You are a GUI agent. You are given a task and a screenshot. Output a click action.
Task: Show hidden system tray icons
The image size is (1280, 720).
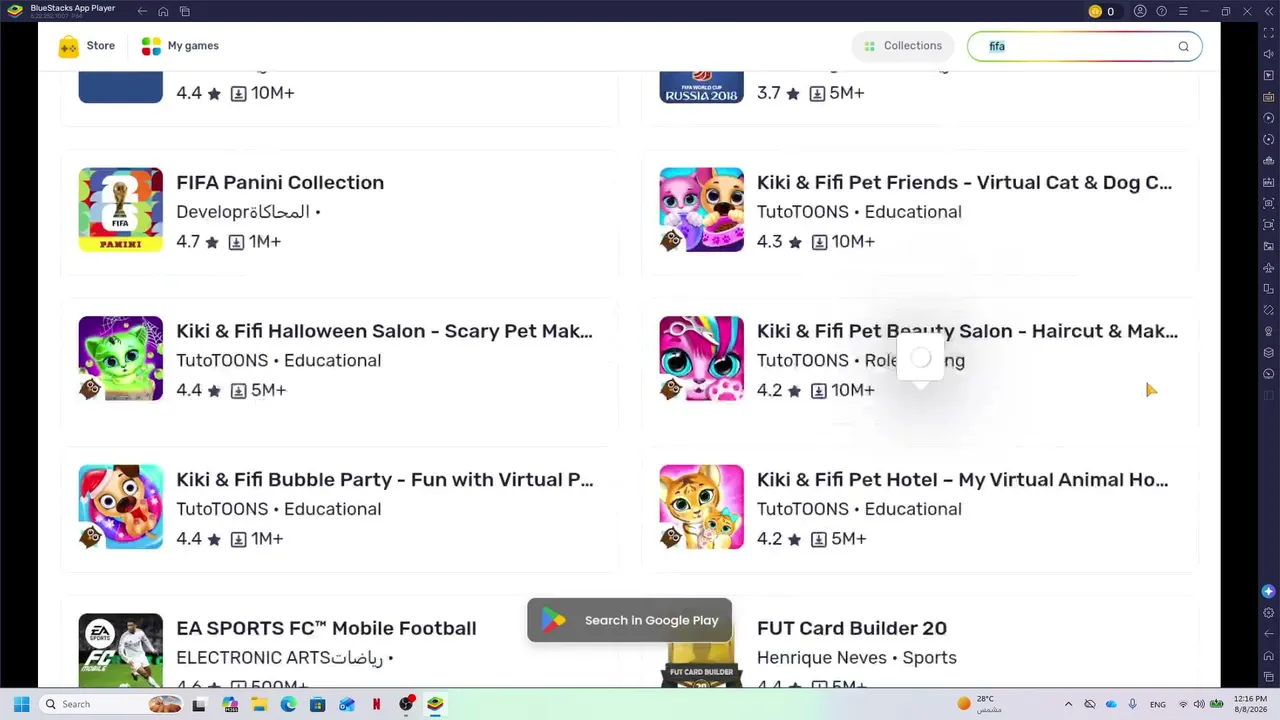pyautogui.click(x=1068, y=704)
